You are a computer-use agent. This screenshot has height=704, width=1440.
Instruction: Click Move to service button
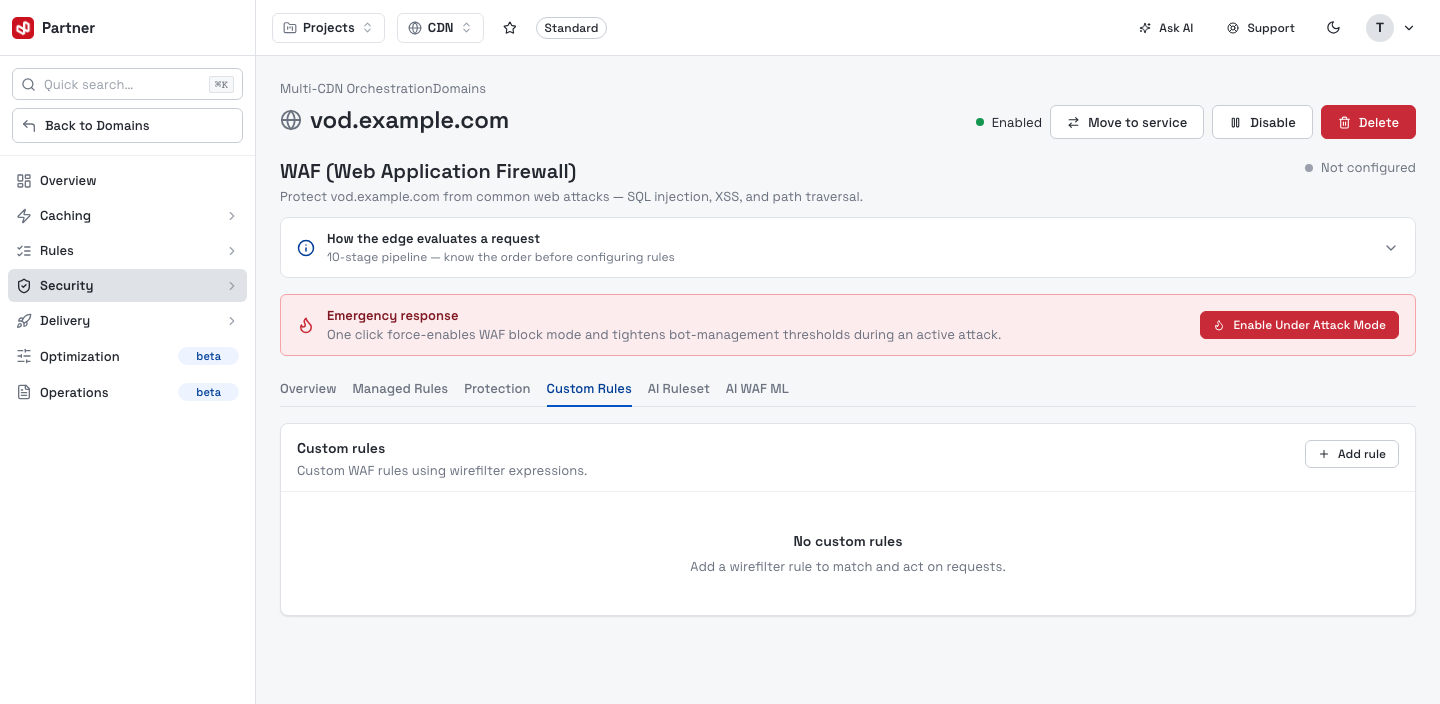click(1127, 122)
